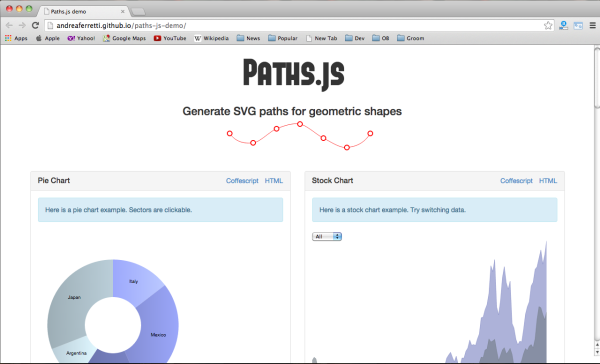Screen dimensions: 600x364
Task: Click the Argentina sector of the pie chart
Action: (75, 352)
